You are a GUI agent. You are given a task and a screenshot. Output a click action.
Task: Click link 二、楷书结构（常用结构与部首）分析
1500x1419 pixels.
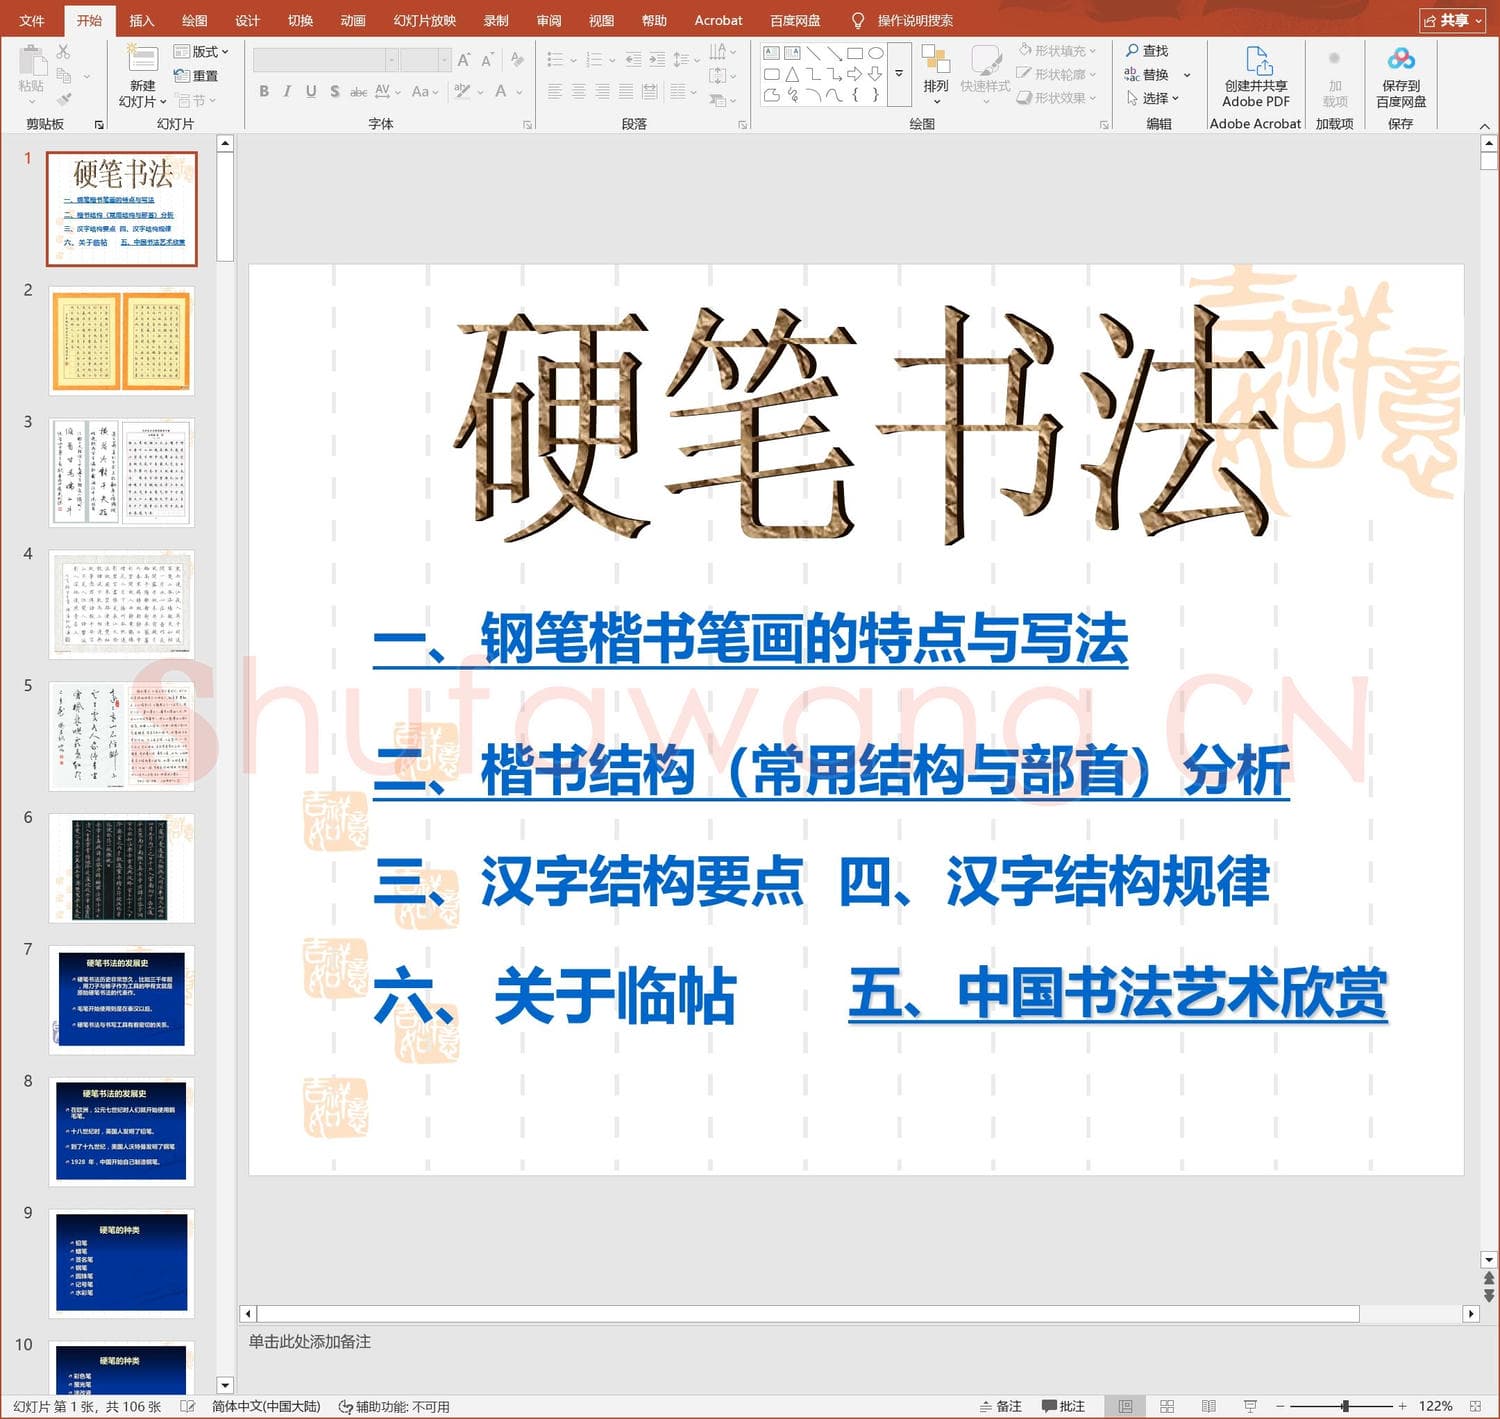(831, 771)
